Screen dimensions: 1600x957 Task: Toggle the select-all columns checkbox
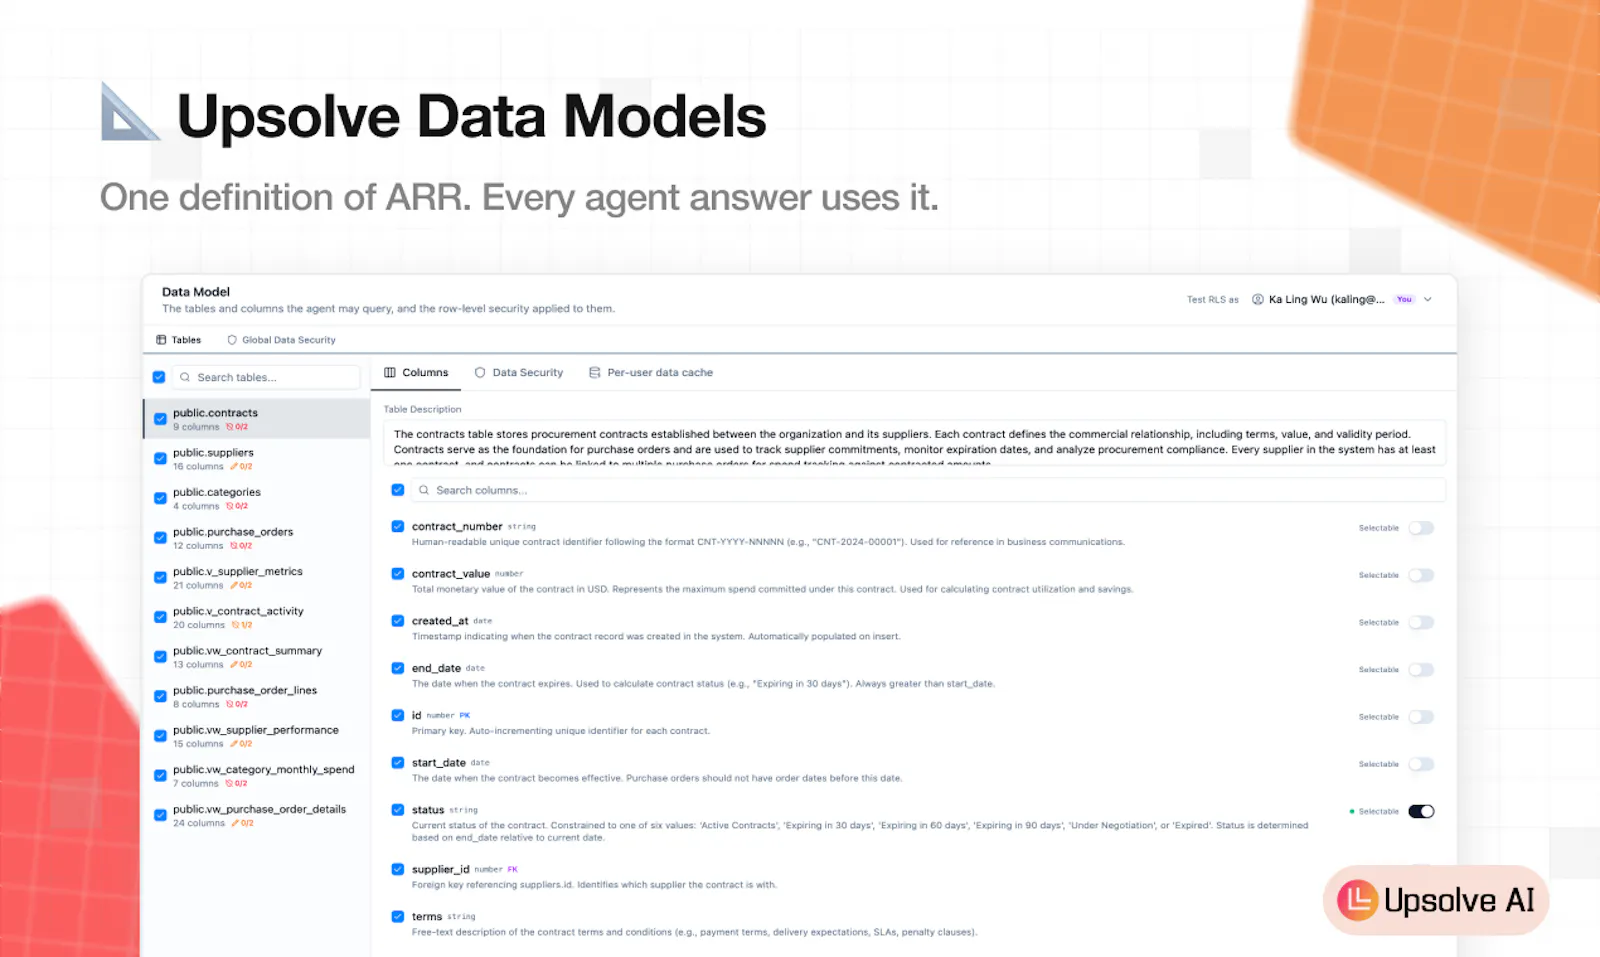point(398,490)
